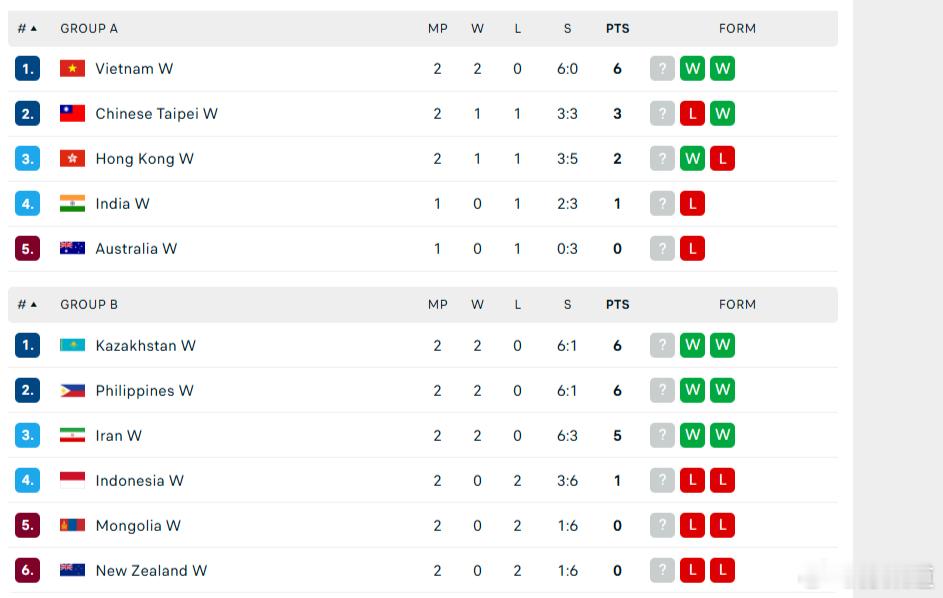Click the PTS column header in Group A
Screen dimensions: 943x598
617,28
